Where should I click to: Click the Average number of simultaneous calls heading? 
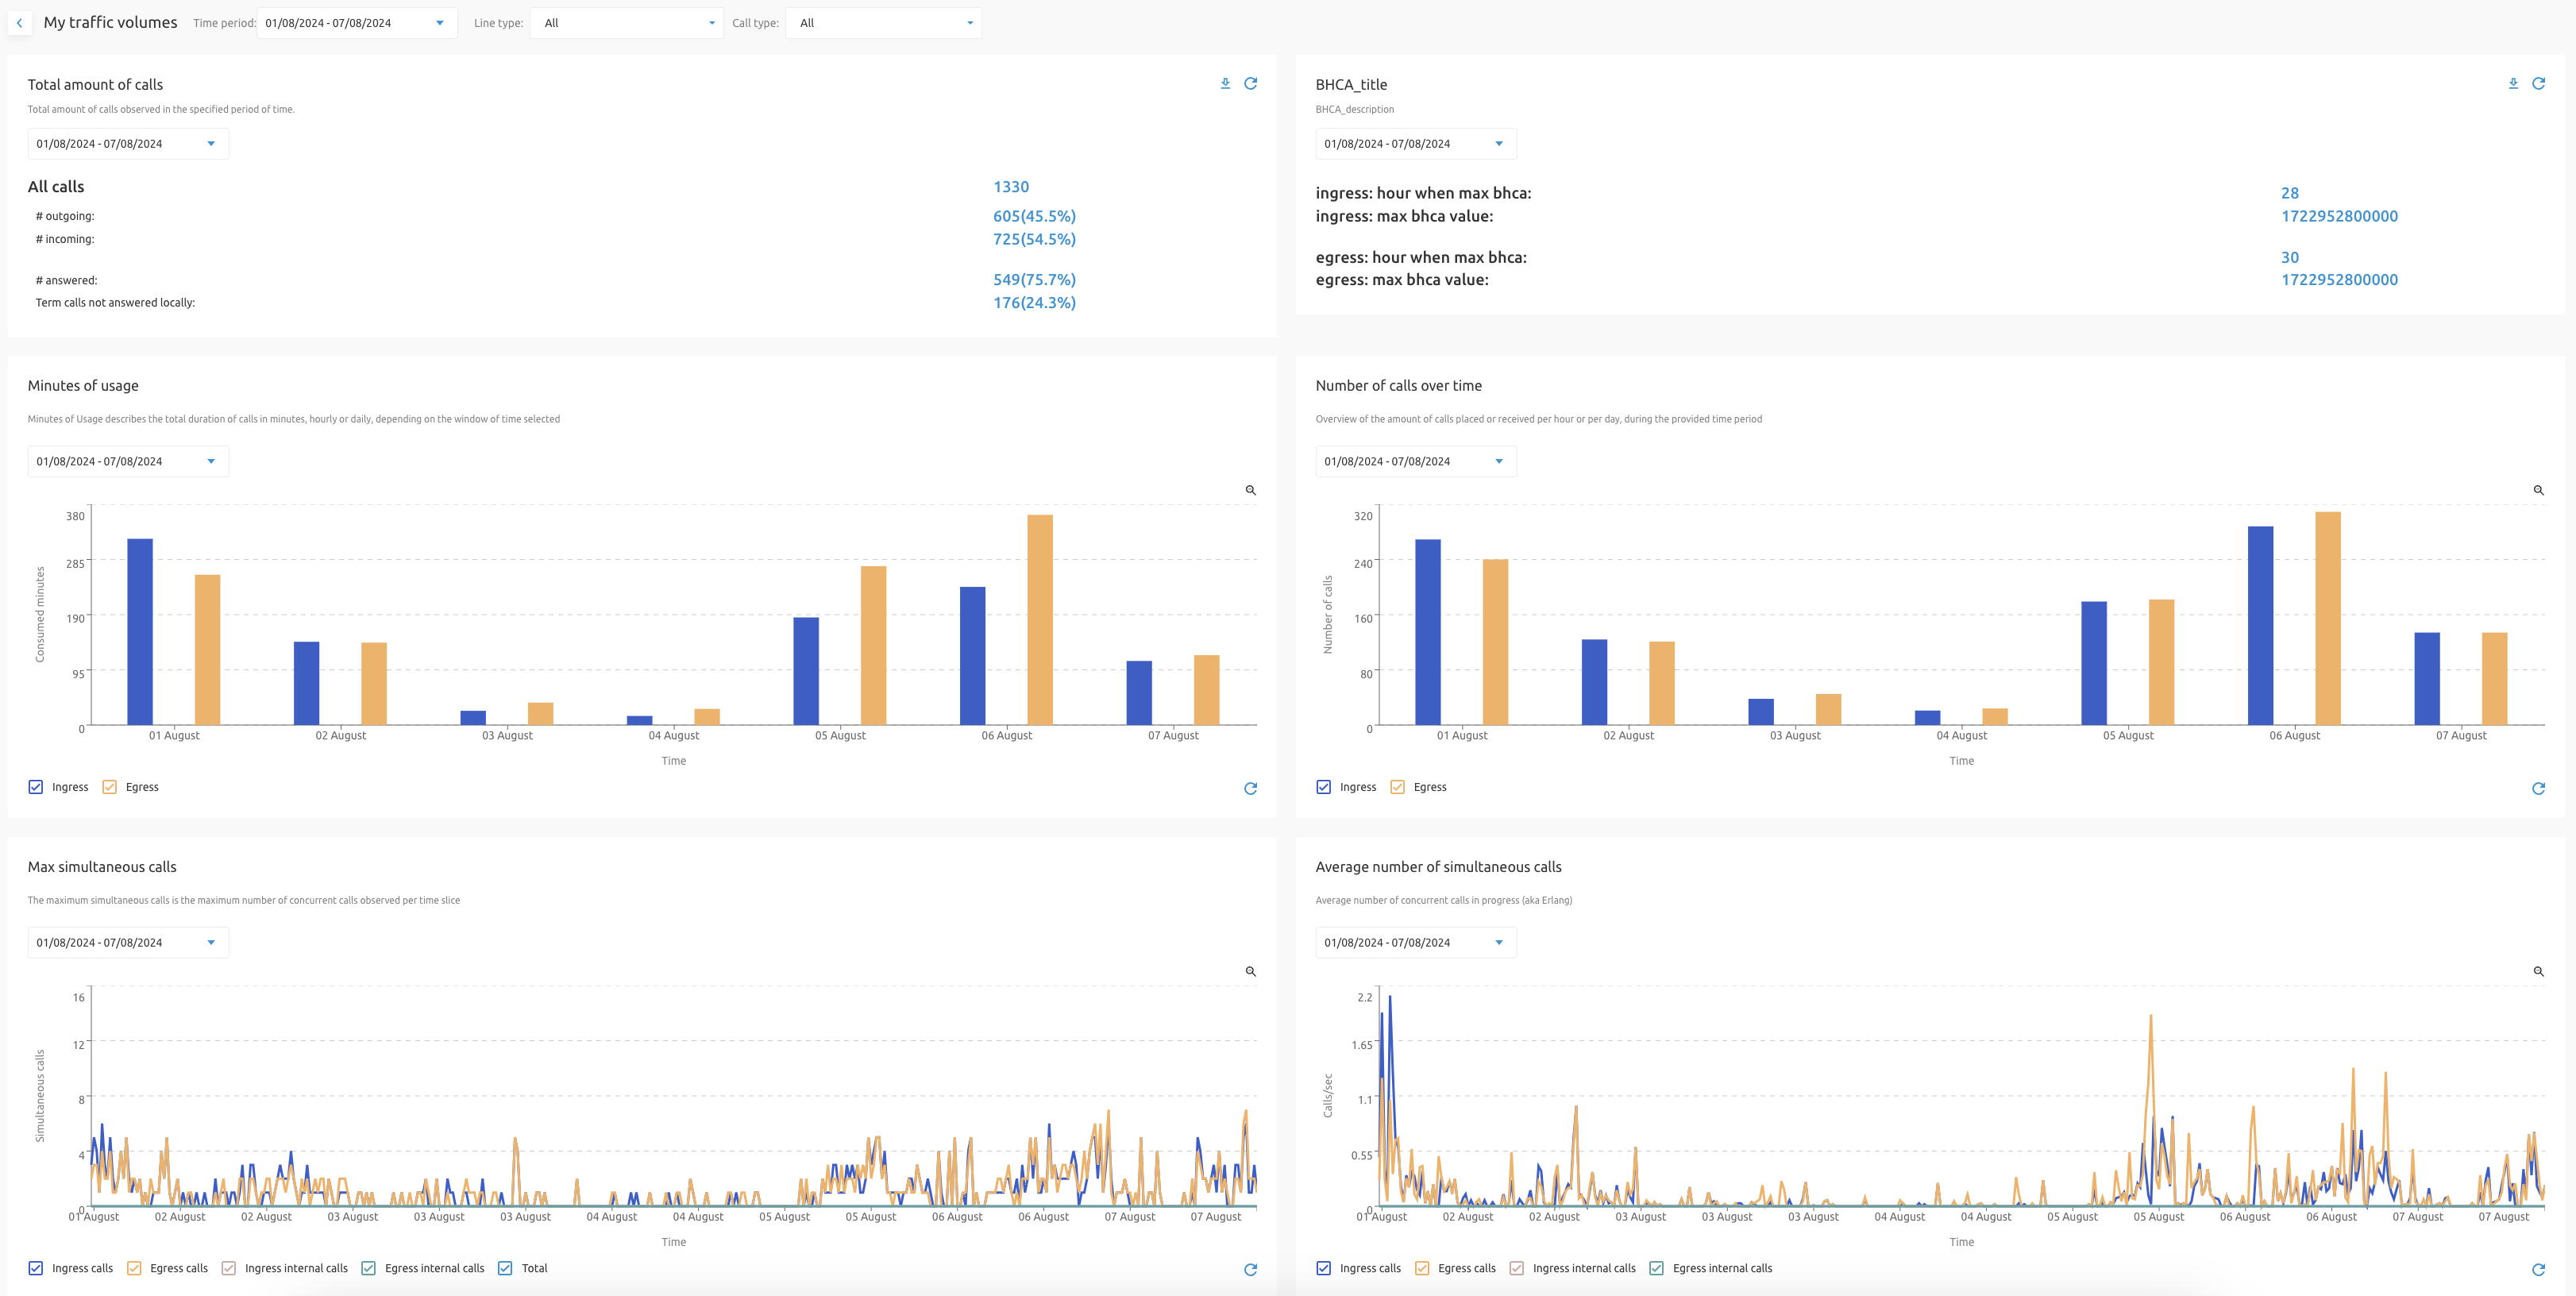point(1438,867)
